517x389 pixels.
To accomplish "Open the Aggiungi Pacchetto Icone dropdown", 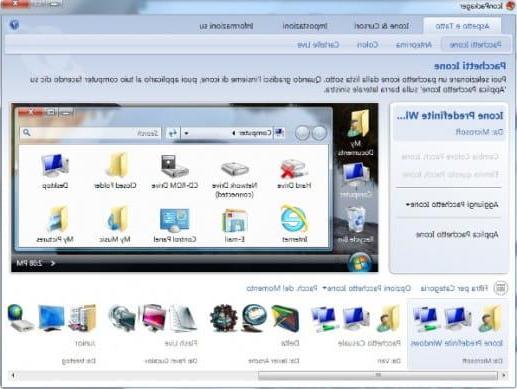I will [452, 204].
